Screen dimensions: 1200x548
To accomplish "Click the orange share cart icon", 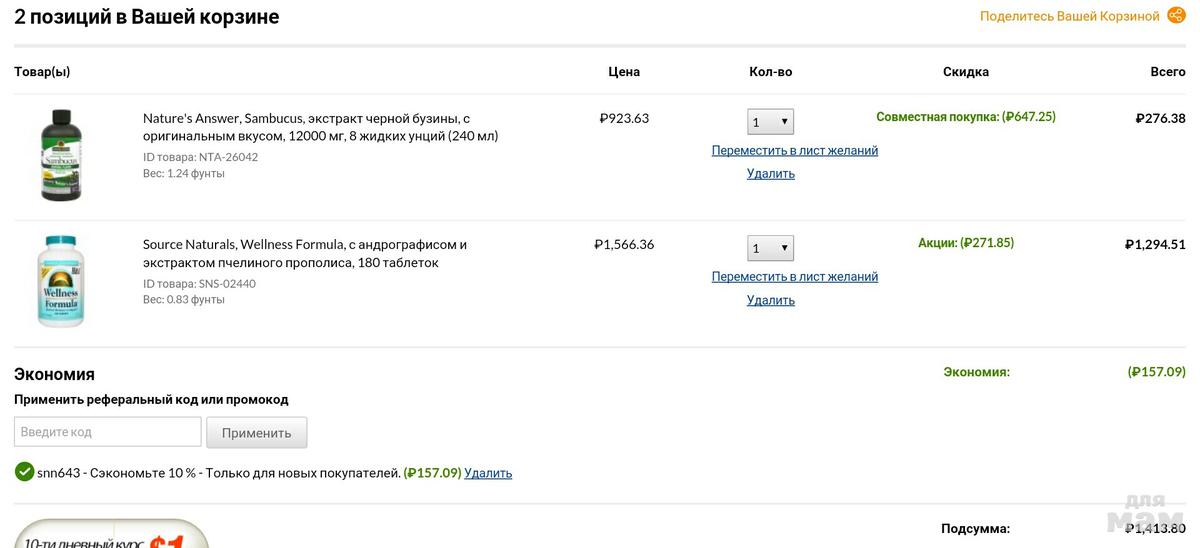I will click(x=1176, y=16).
